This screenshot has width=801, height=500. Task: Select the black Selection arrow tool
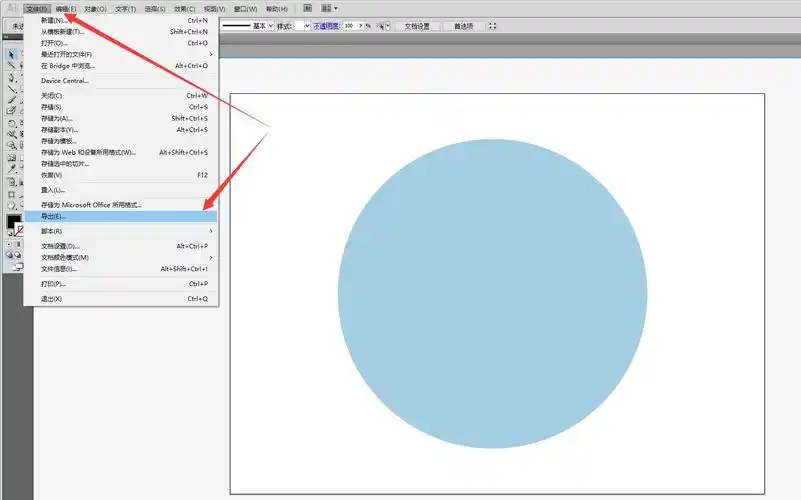click(x=11, y=55)
